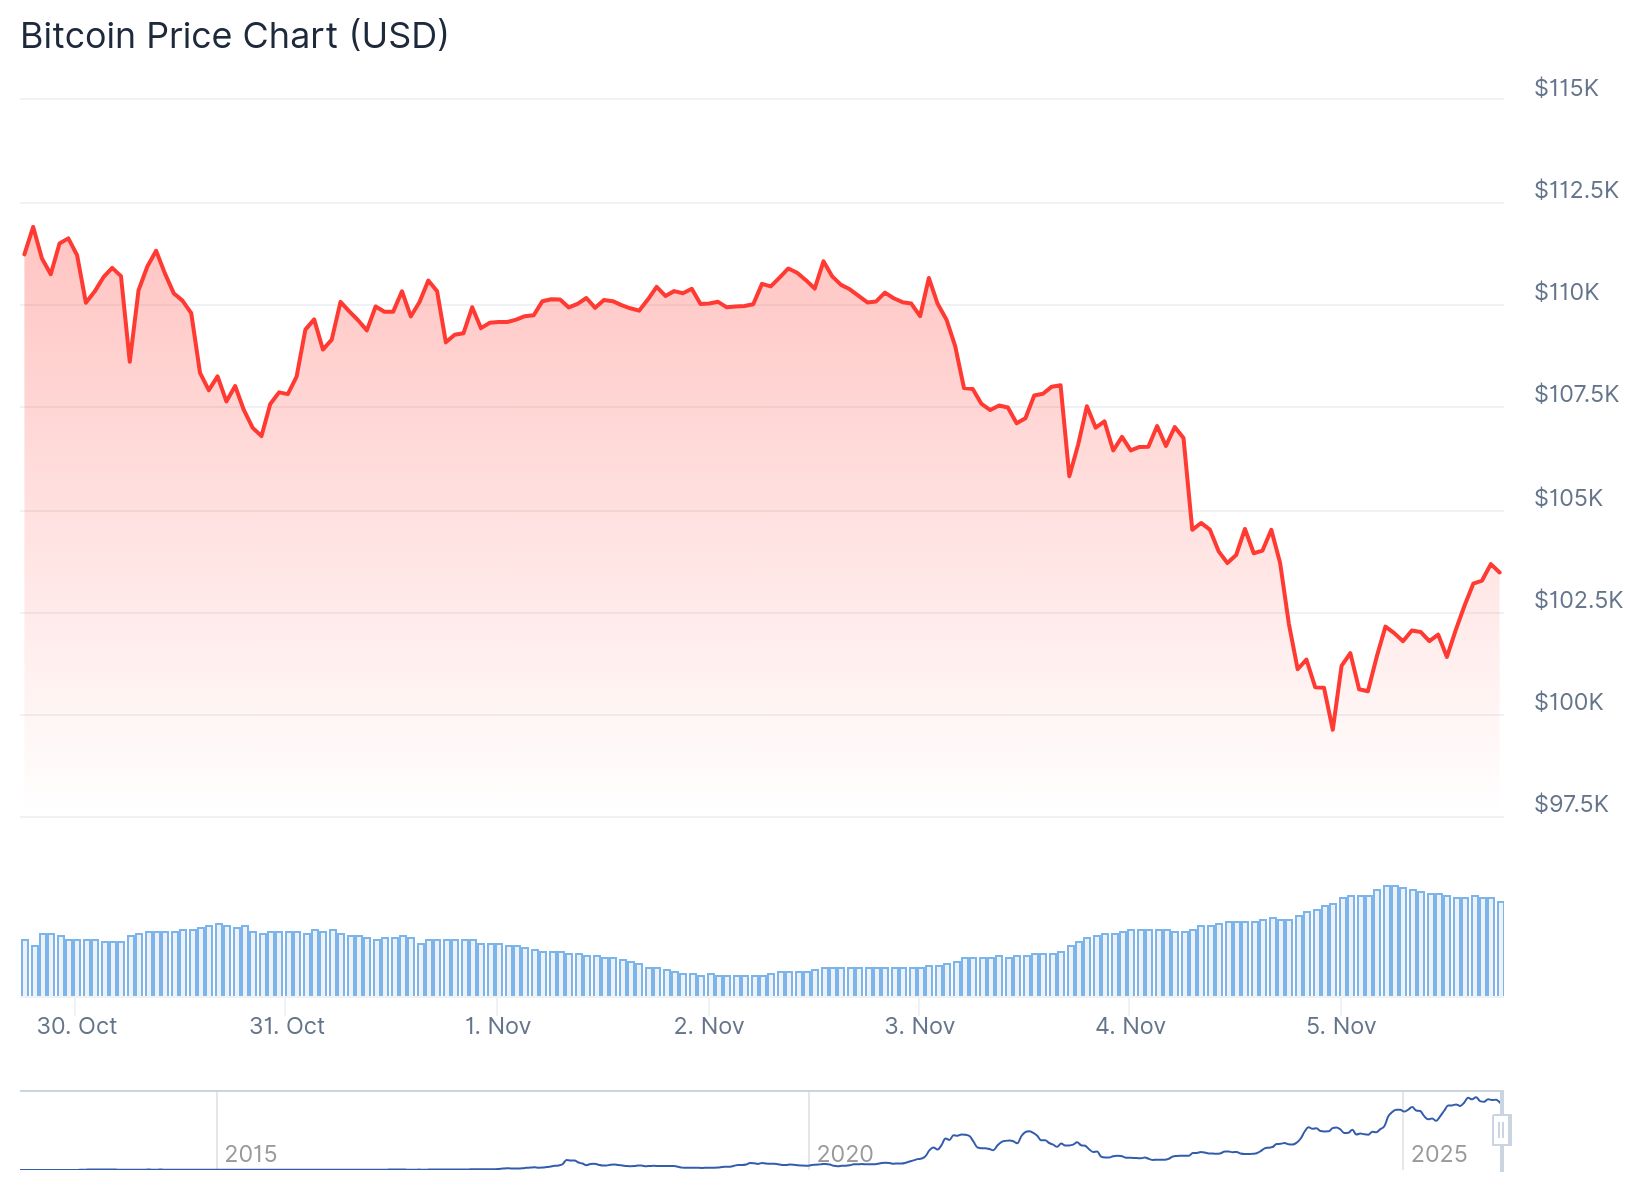Click the 2025 label in navigator

click(1438, 1154)
